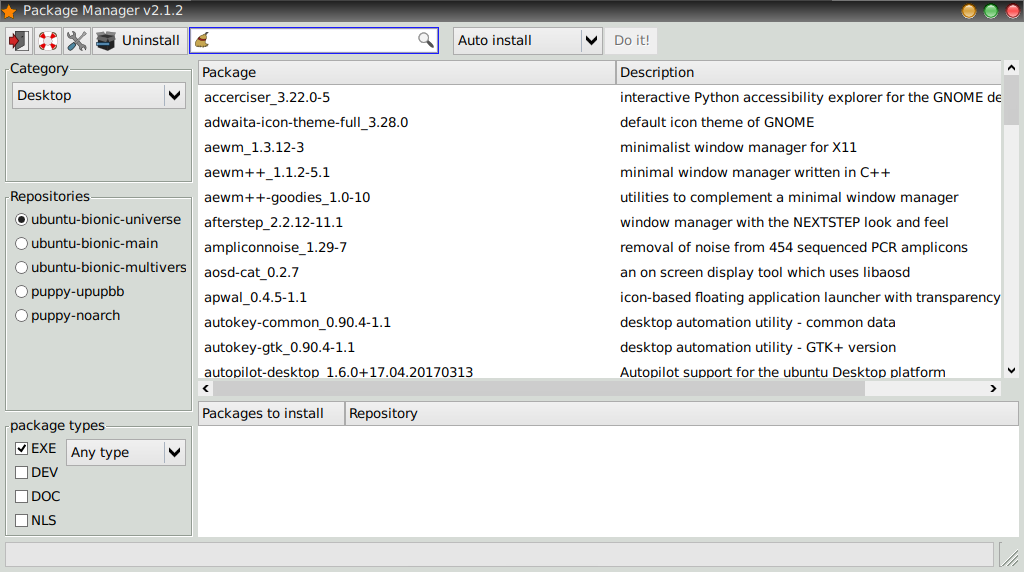This screenshot has width=1024, height=572.
Task: Select package adwaita-icon-theme-full_3.28.0
Action: (x=306, y=122)
